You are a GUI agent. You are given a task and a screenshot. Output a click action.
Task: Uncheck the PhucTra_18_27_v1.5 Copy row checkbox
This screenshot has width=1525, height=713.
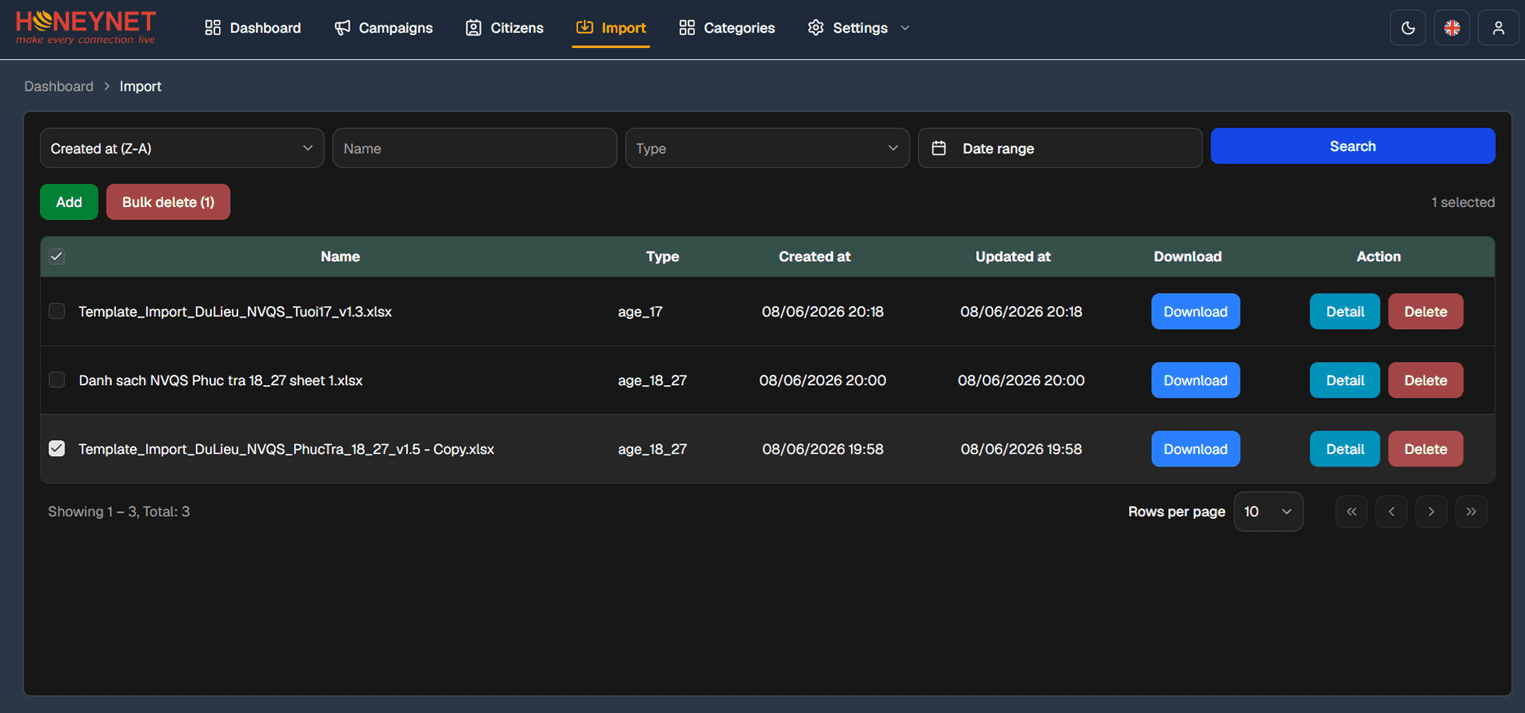point(57,448)
